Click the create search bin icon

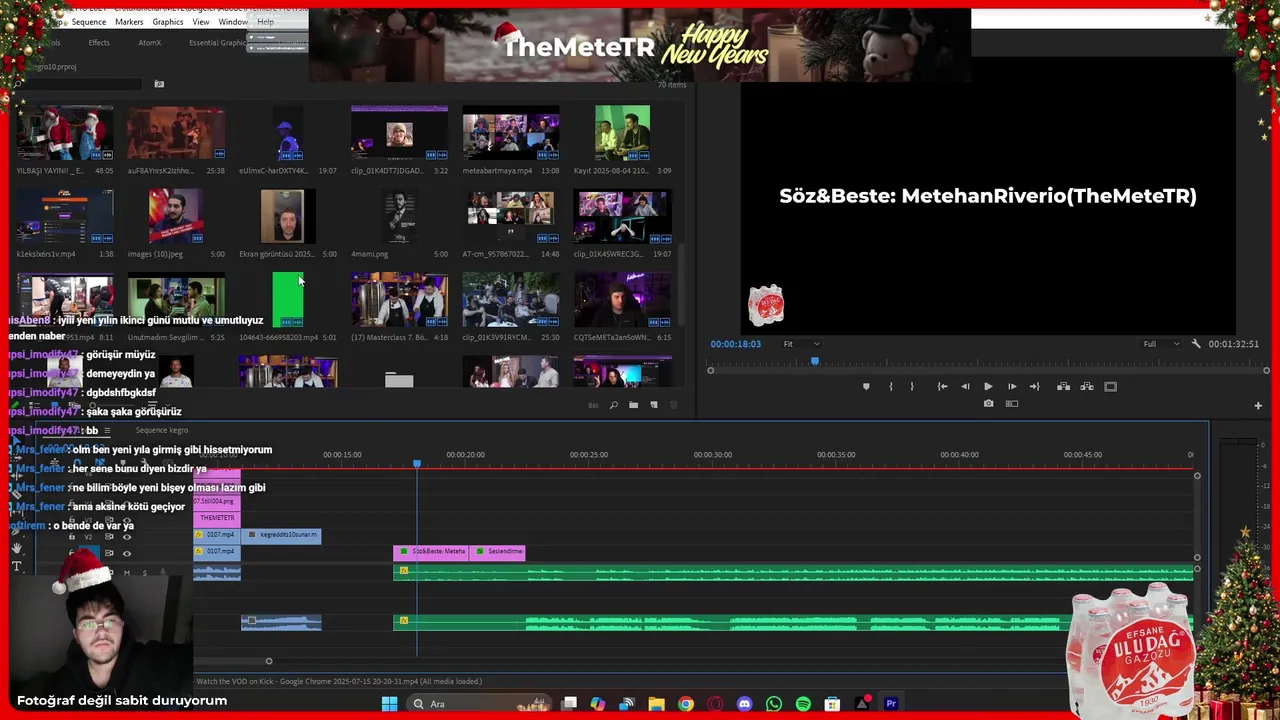[x=159, y=85]
